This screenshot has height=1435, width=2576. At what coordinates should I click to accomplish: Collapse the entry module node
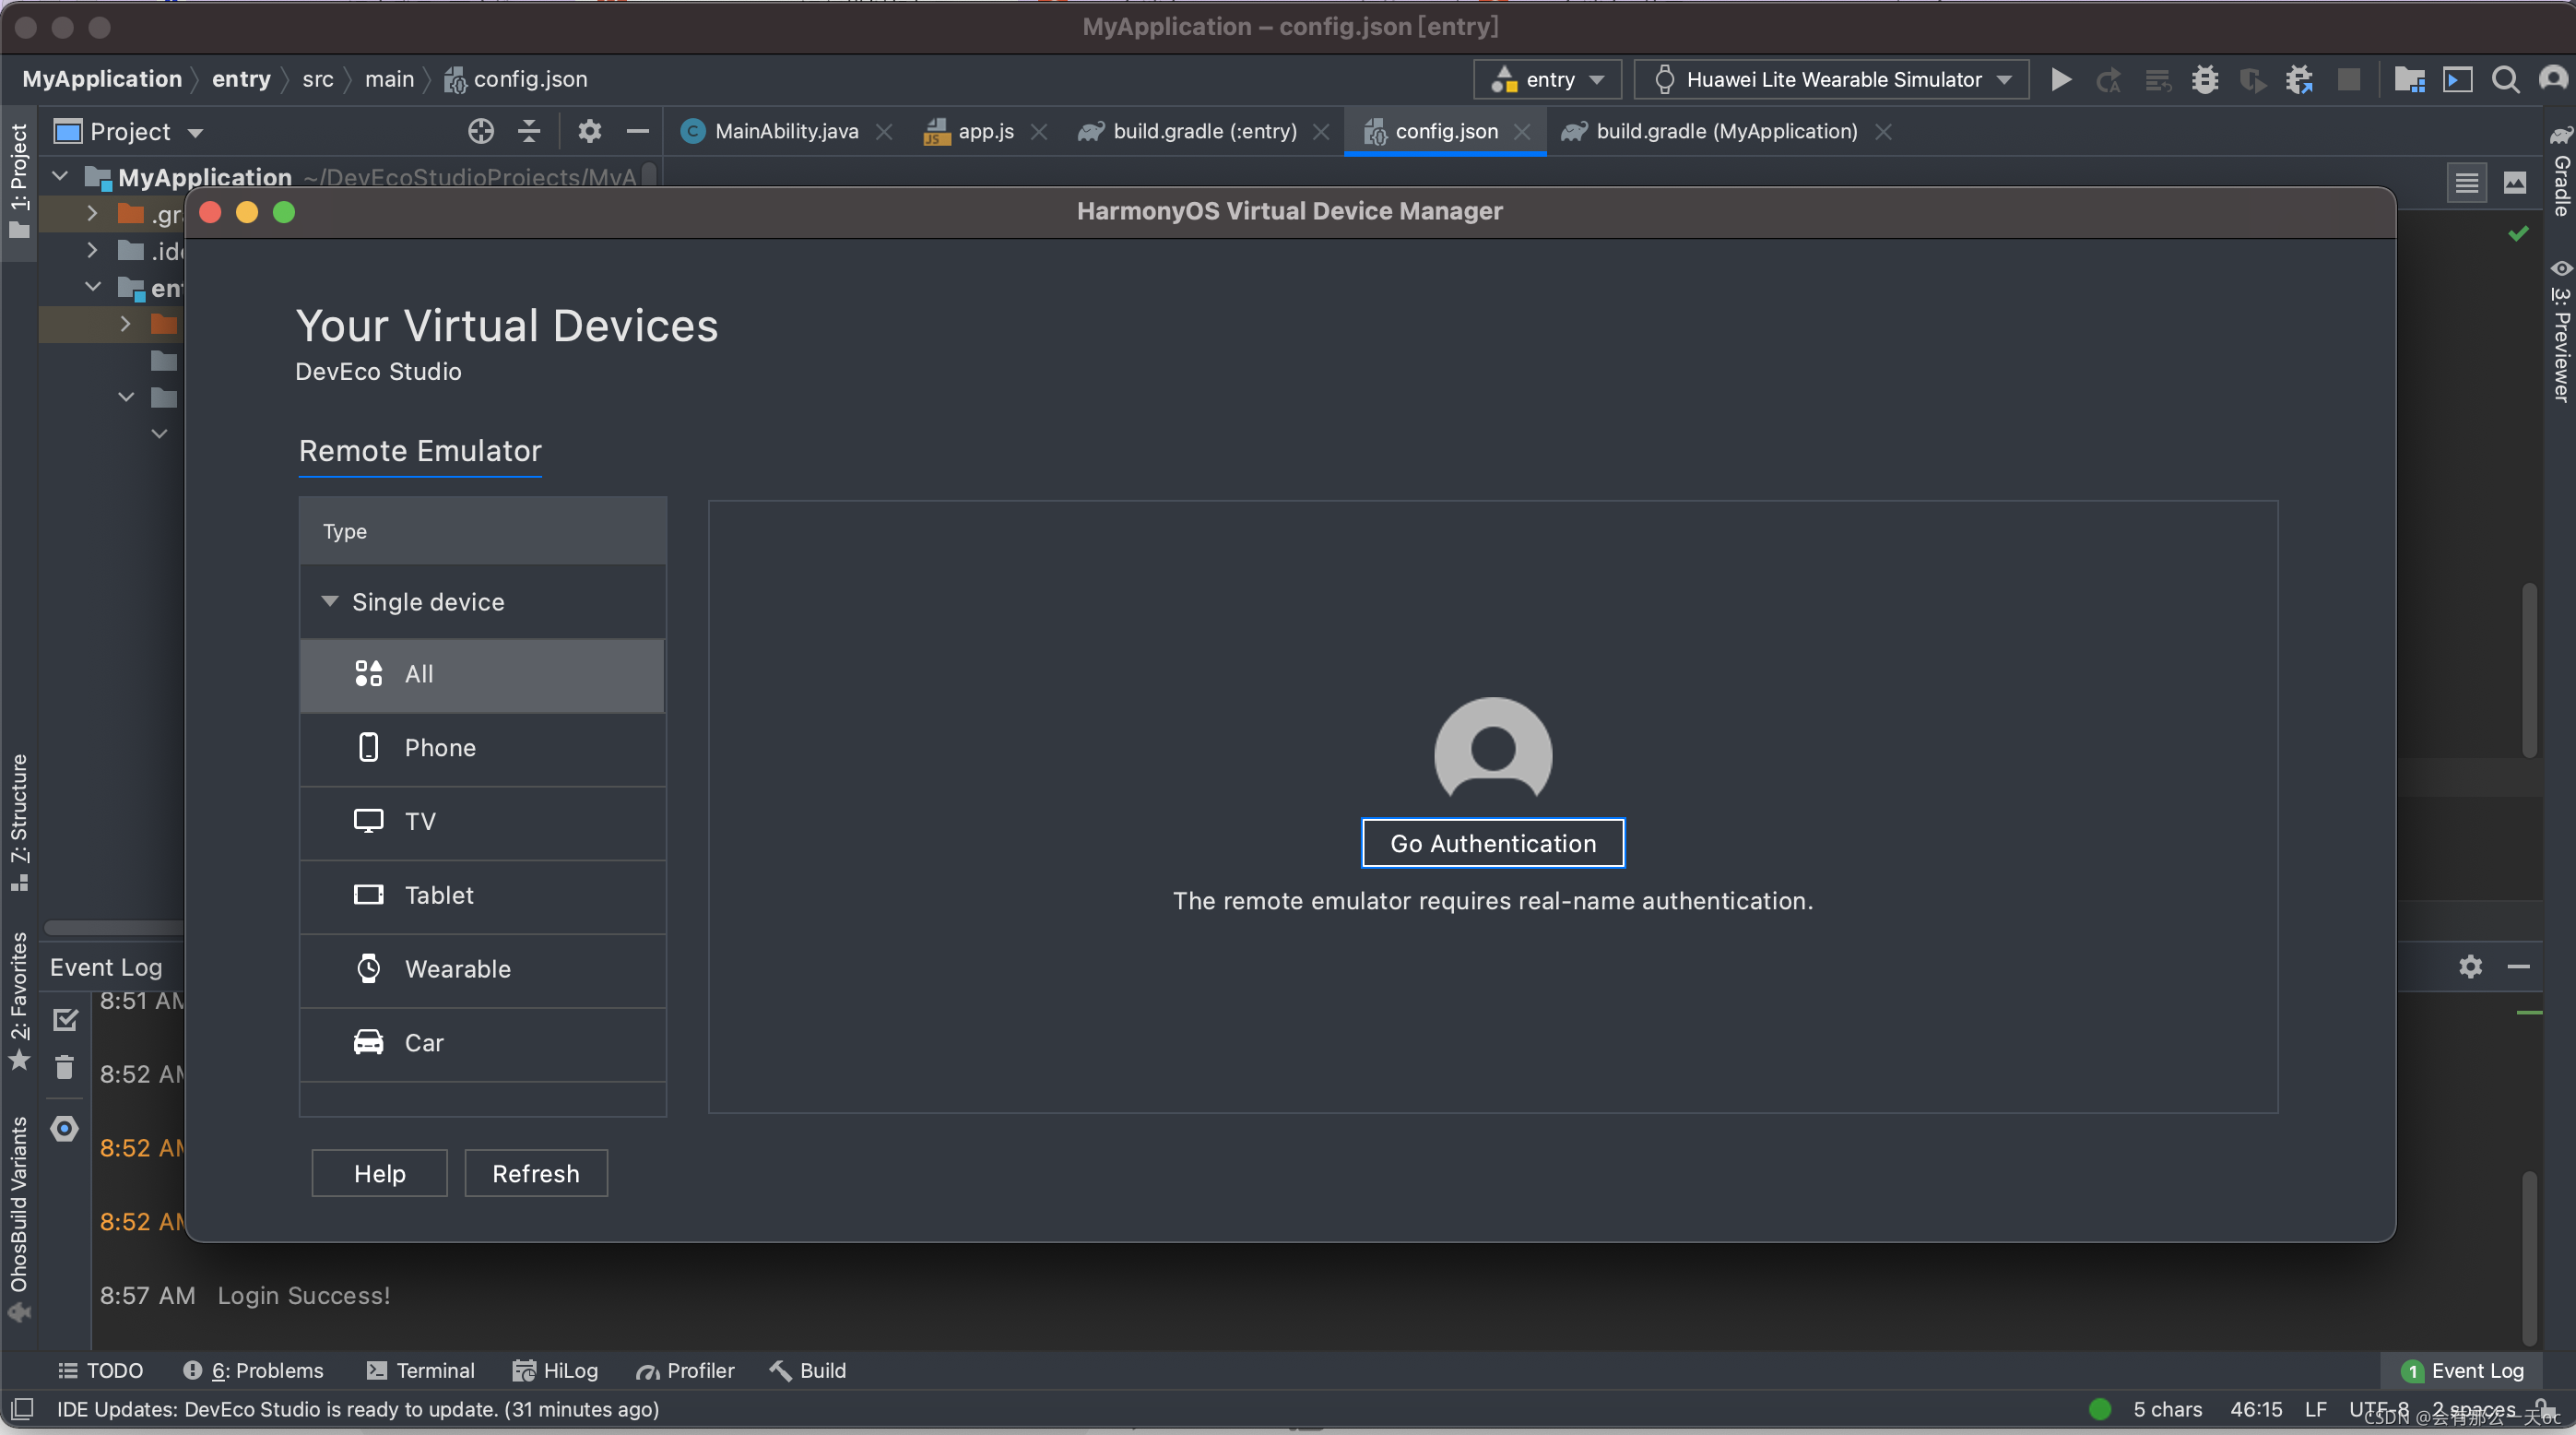pyautogui.click(x=92, y=287)
